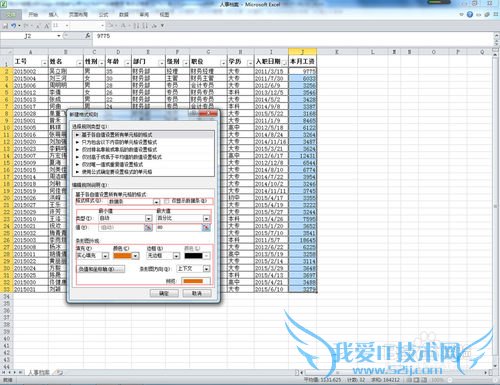This screenshot has height=385, width=500.
Task: Switch to the 页面布局 ribbon tab
Action: click(78, 15)
